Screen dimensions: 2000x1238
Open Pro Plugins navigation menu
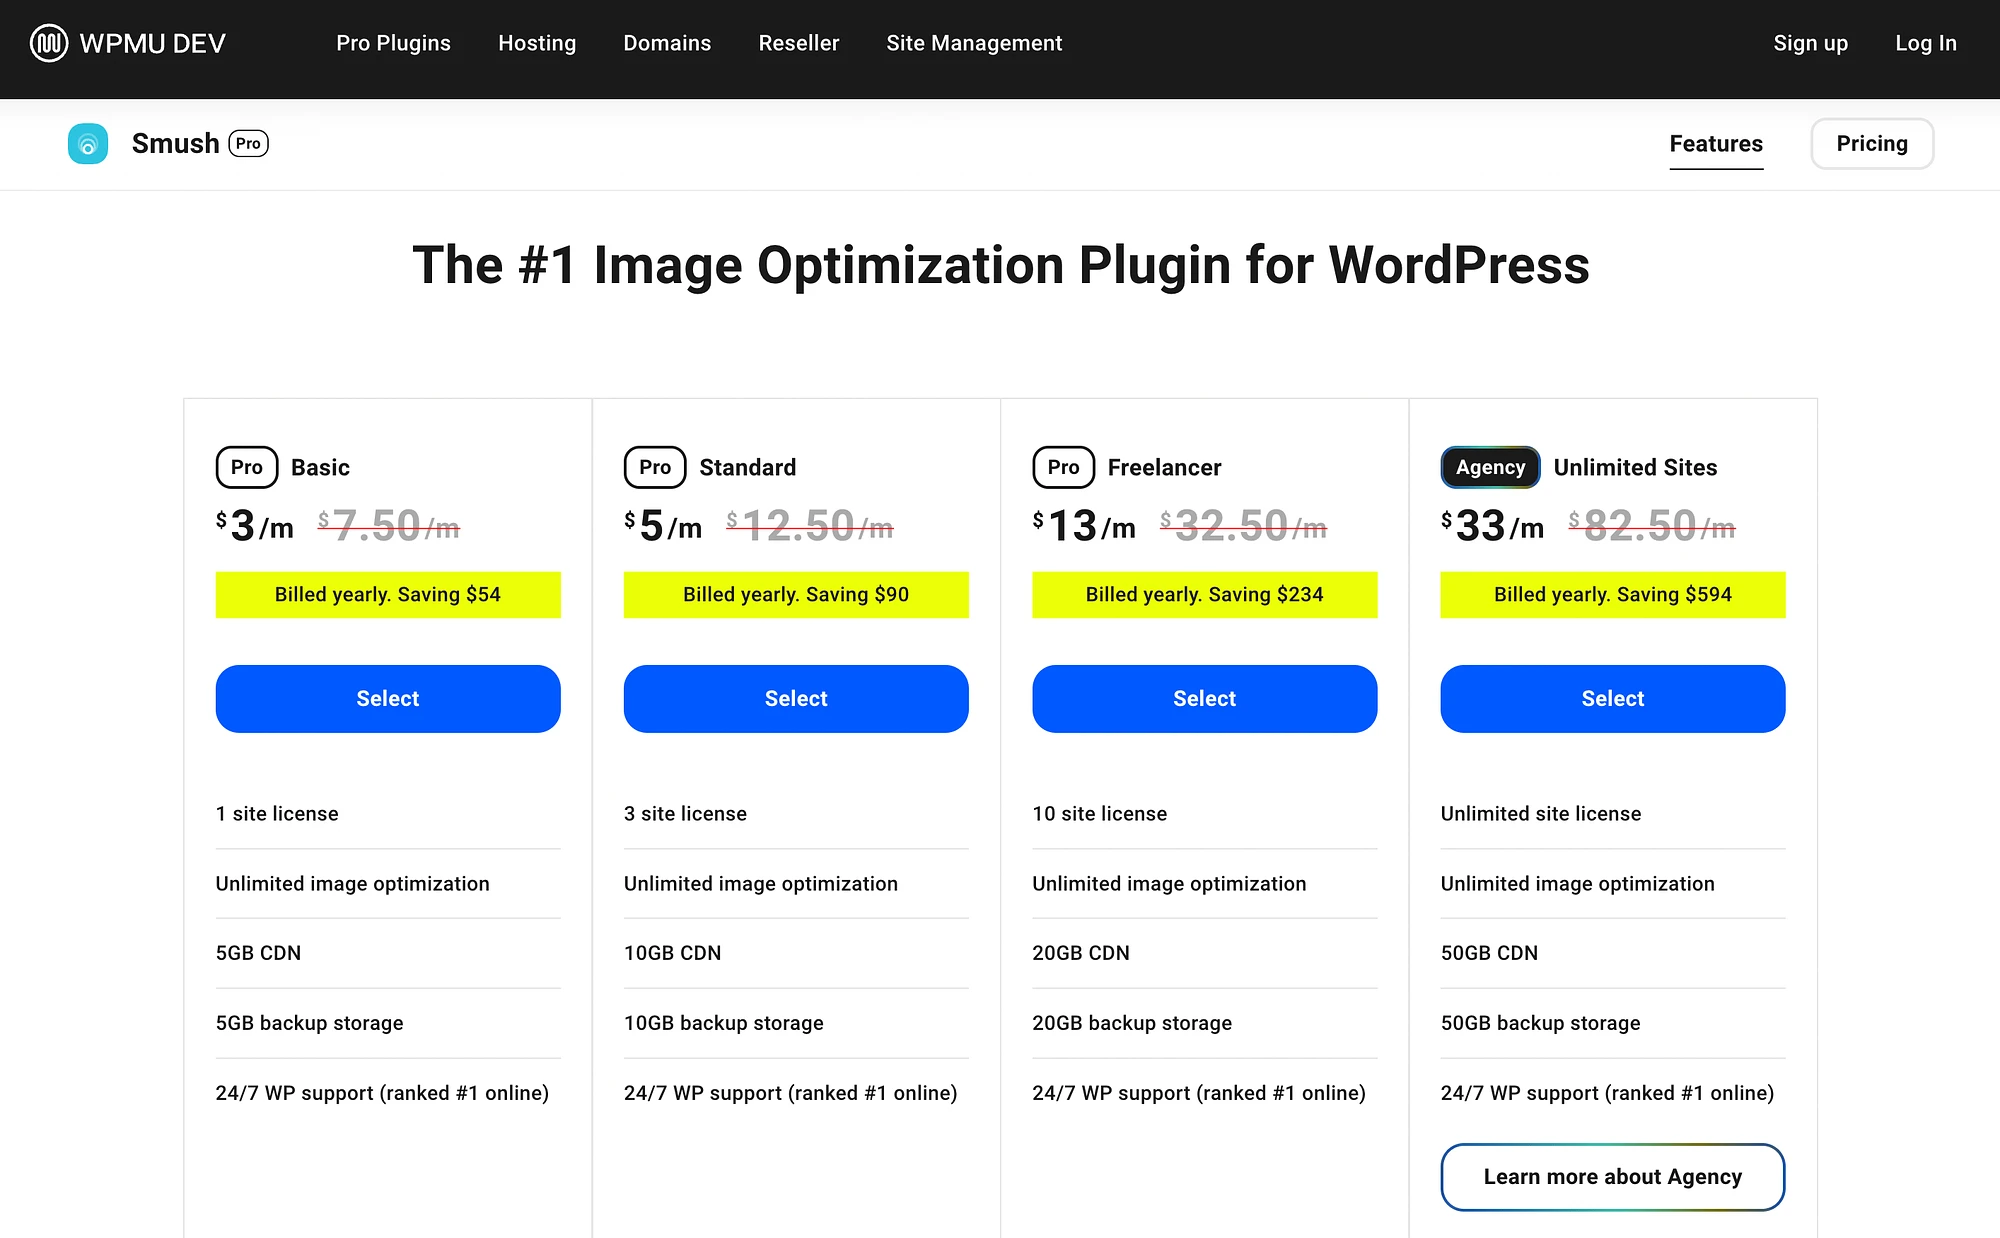pos(393,43)
